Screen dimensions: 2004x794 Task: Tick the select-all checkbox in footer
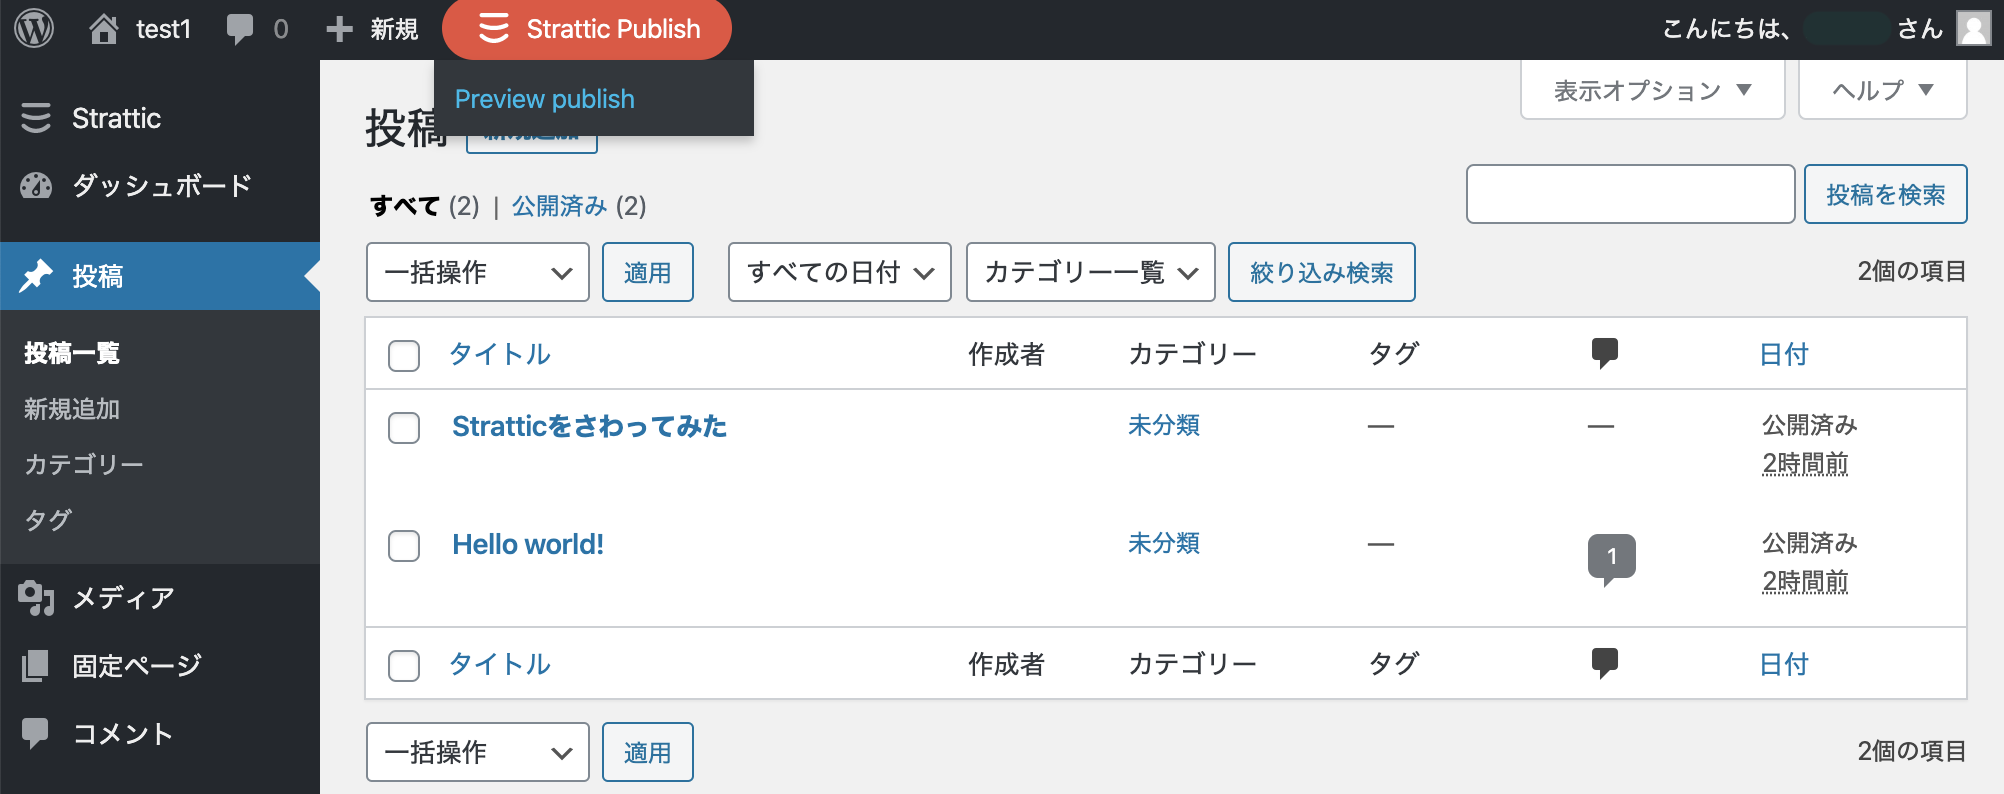404,665
